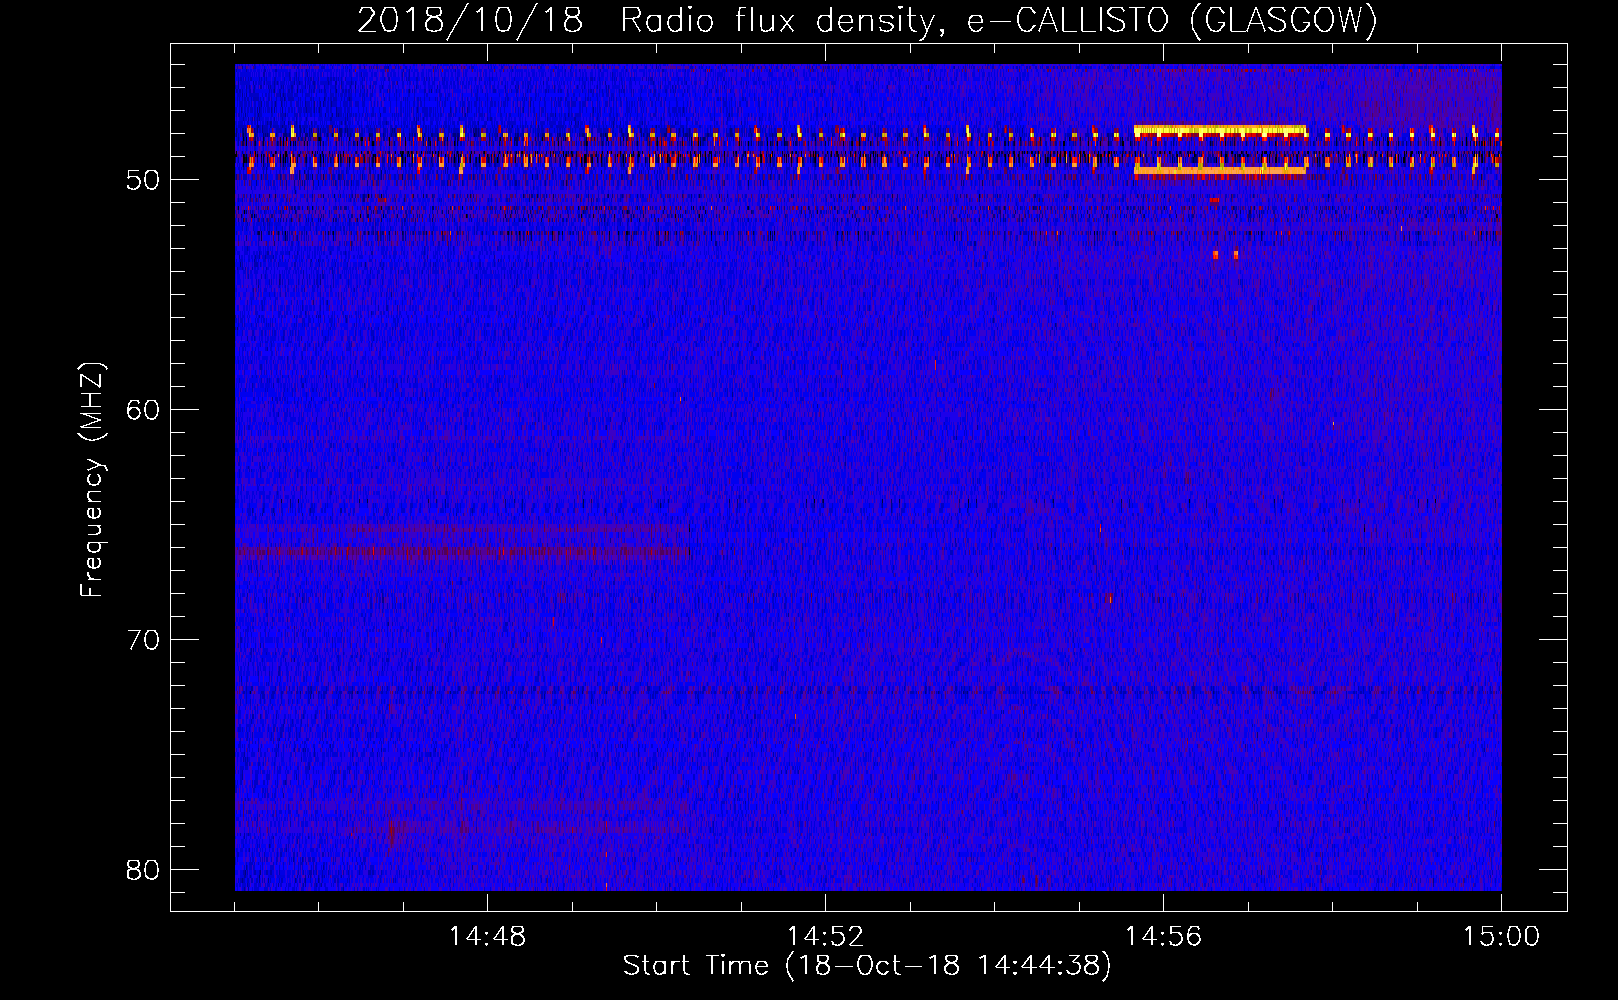Click the '14:56' time tick label

[x=1163, y=937]
